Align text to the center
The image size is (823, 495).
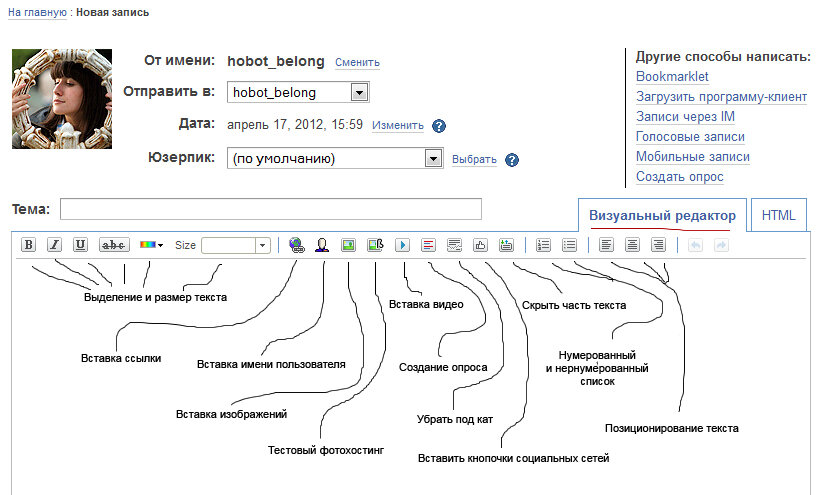[632, 244]
